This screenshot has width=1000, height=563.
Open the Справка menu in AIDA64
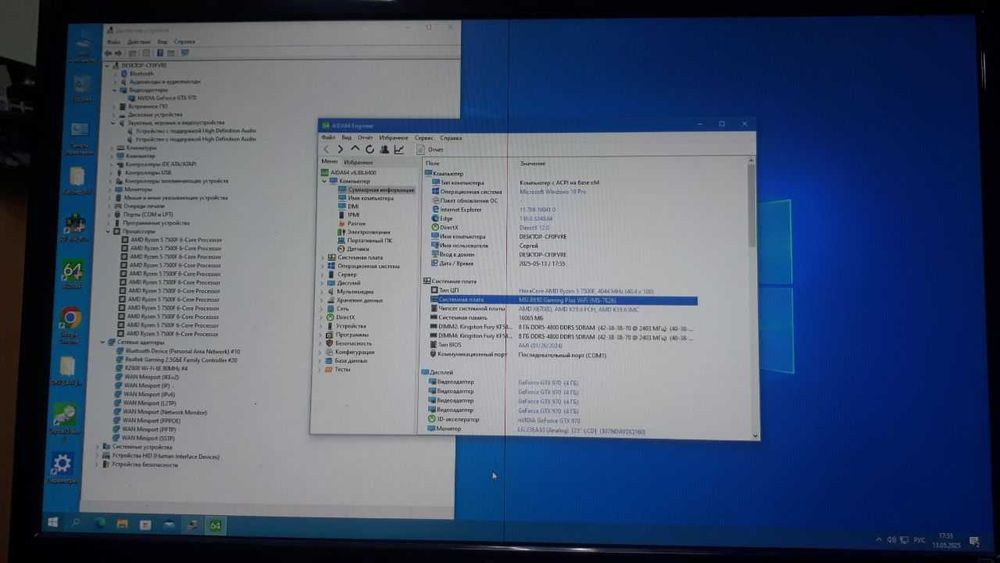451,137
